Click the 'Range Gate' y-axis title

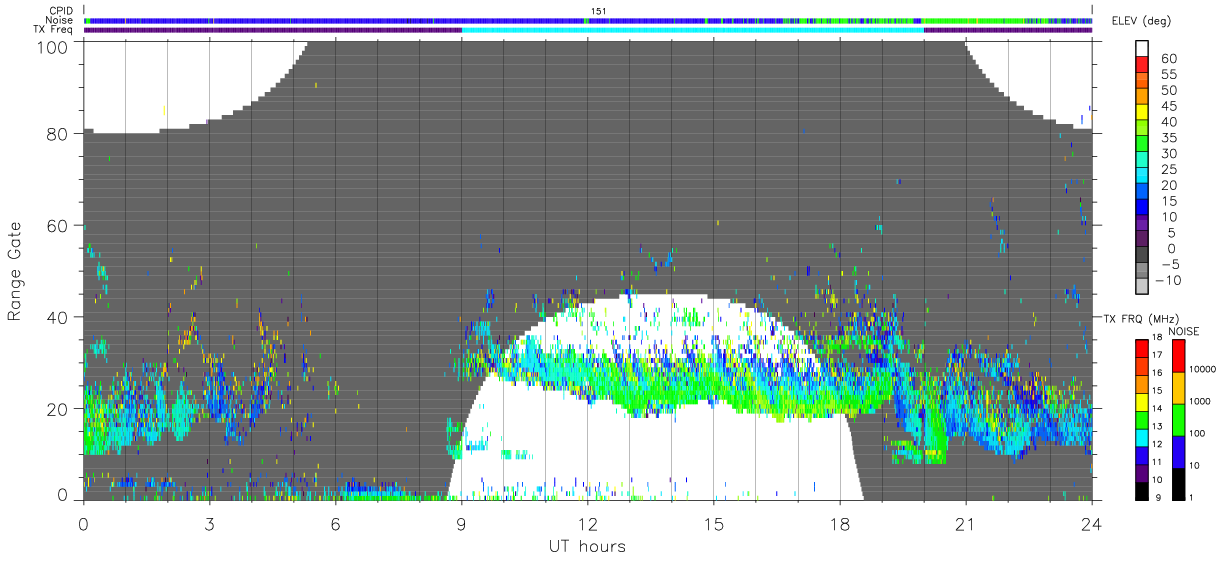point(15,271)
